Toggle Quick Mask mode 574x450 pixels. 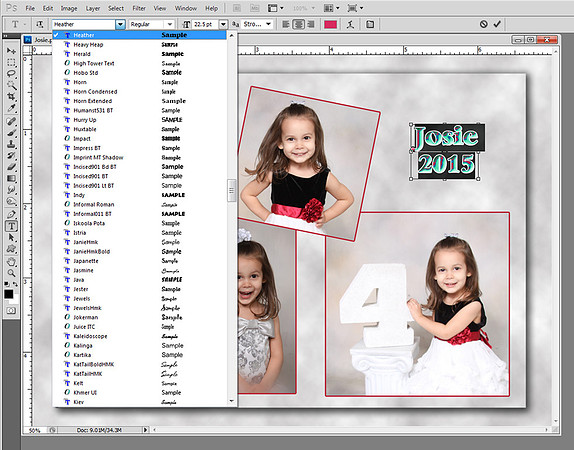[11, 310]
